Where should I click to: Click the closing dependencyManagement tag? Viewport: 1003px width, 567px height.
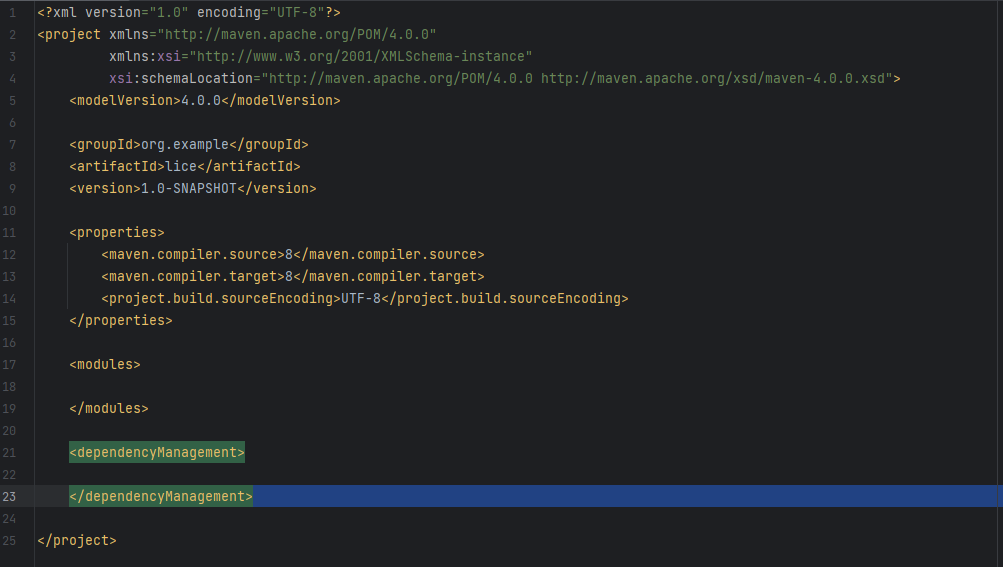click(x=161, y=496)
